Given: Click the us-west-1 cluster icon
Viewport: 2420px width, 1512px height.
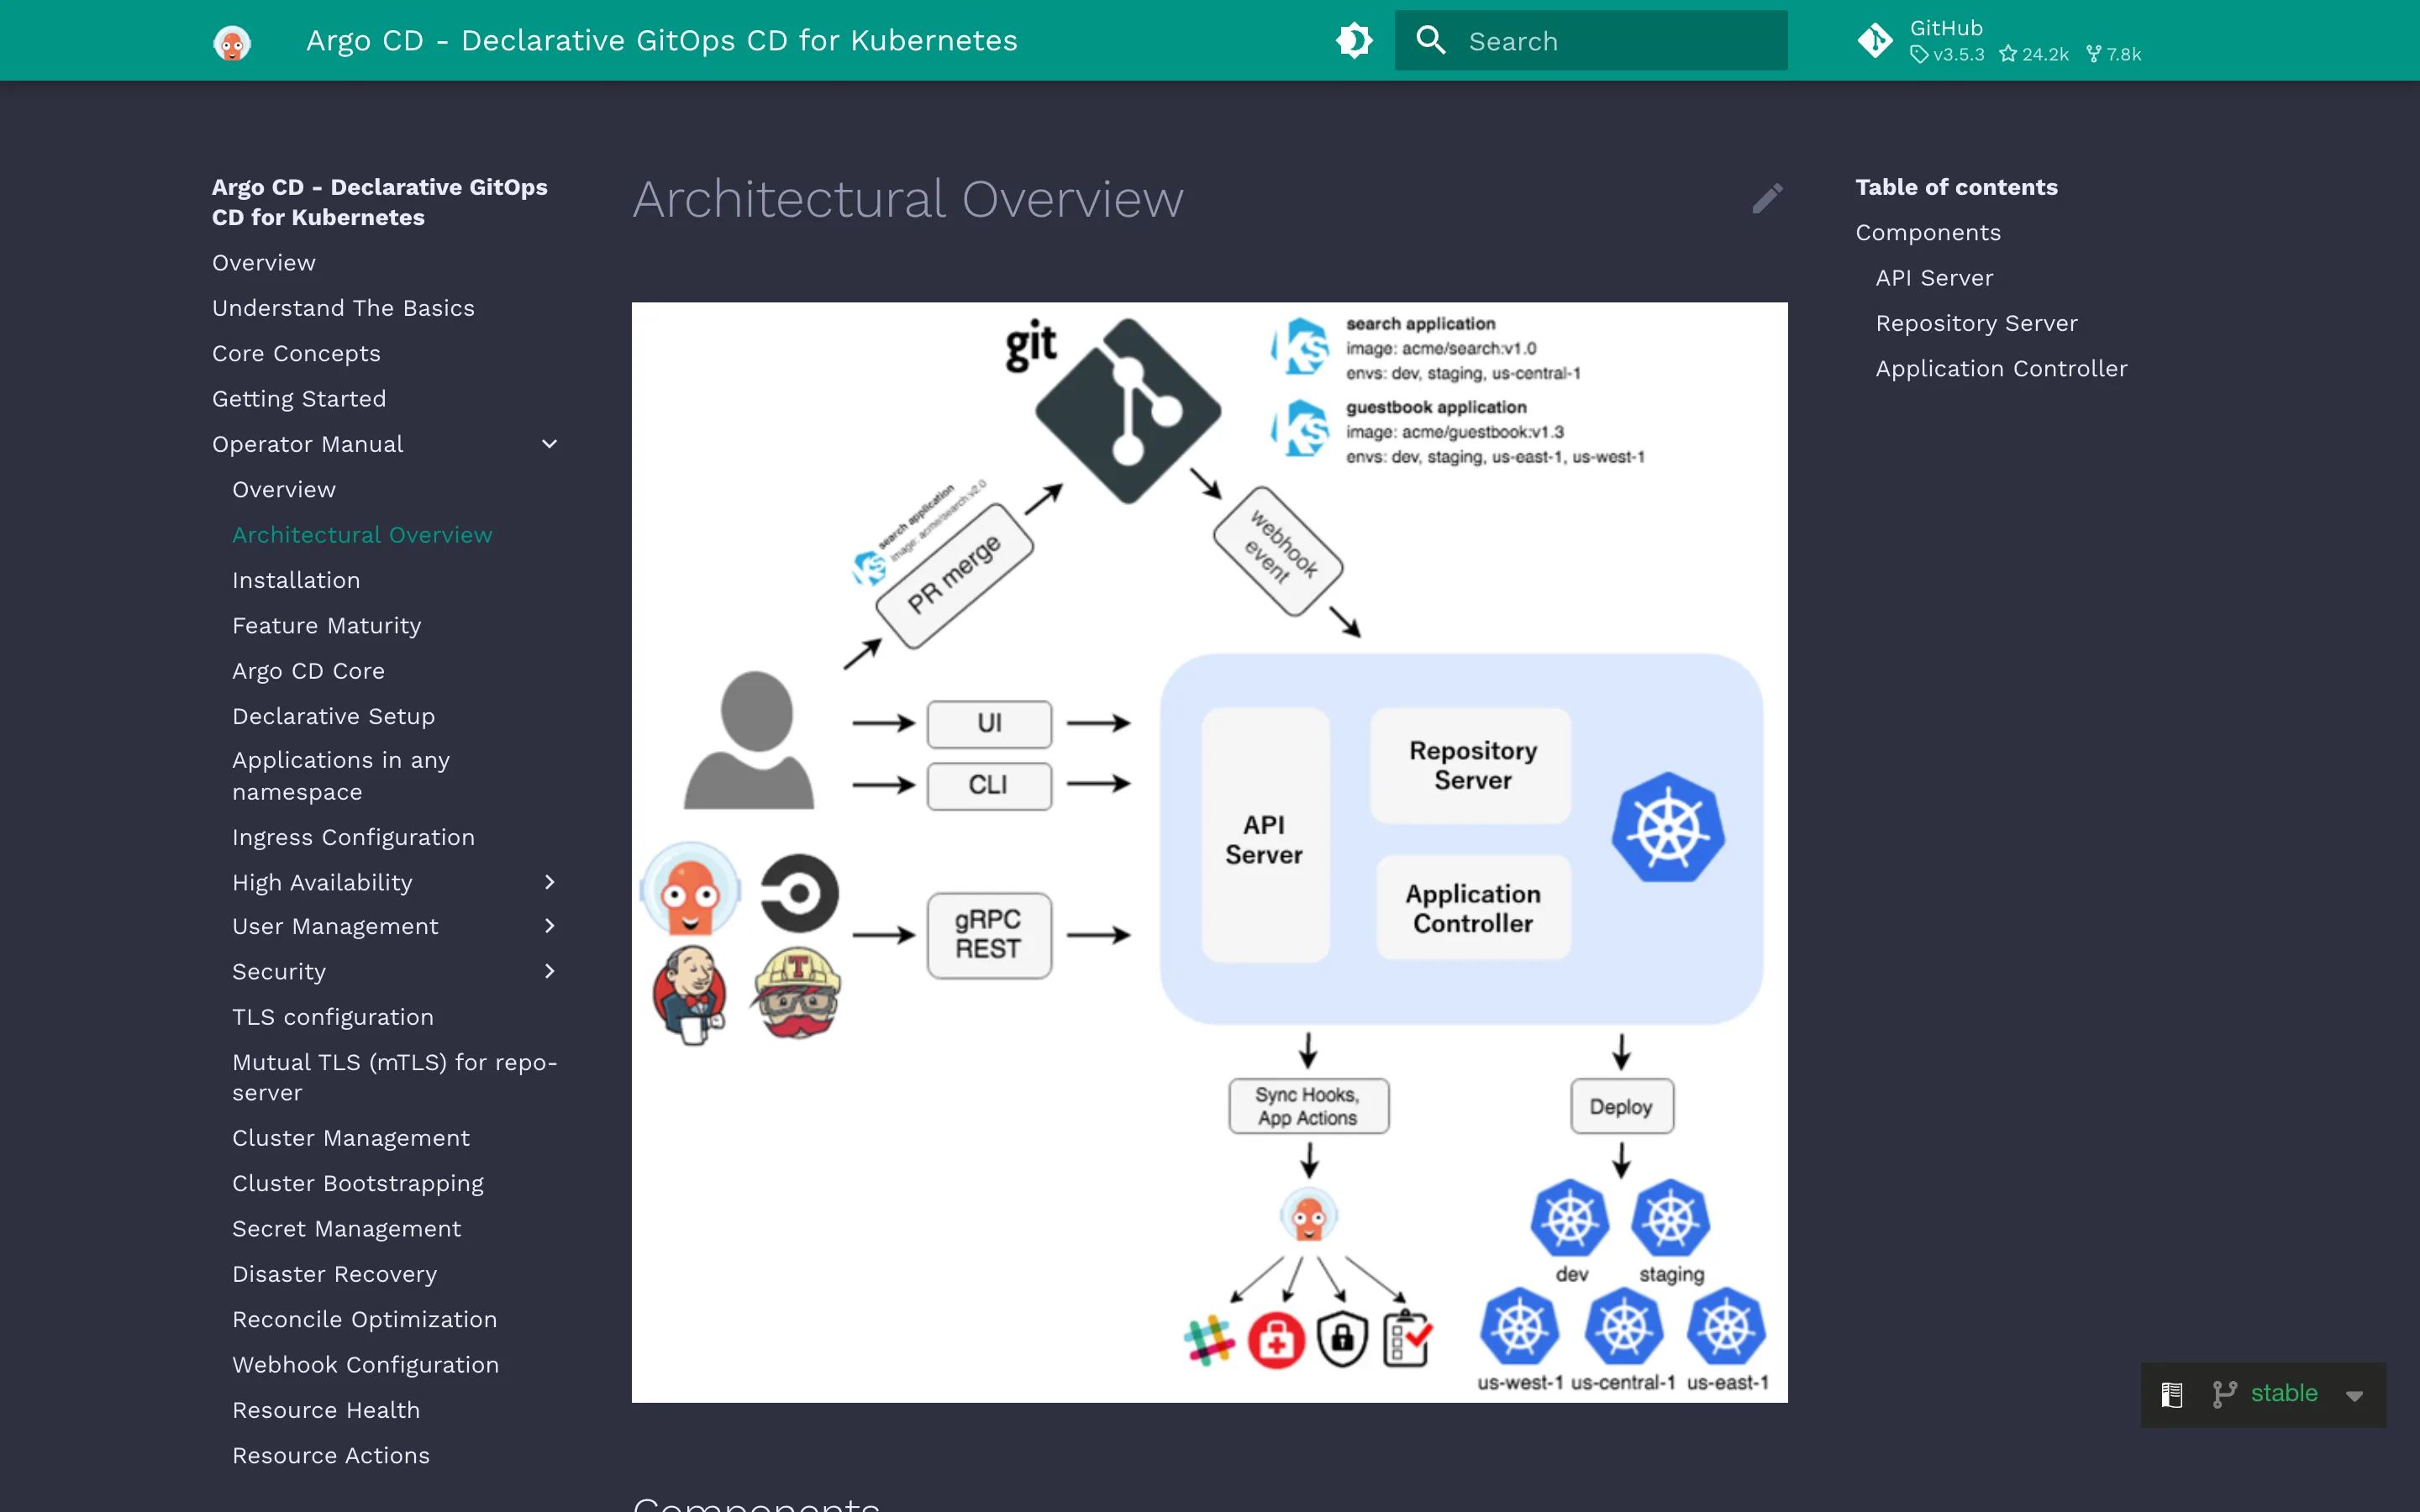Looking at the screenshot, I should [x=1519, y=1327].
